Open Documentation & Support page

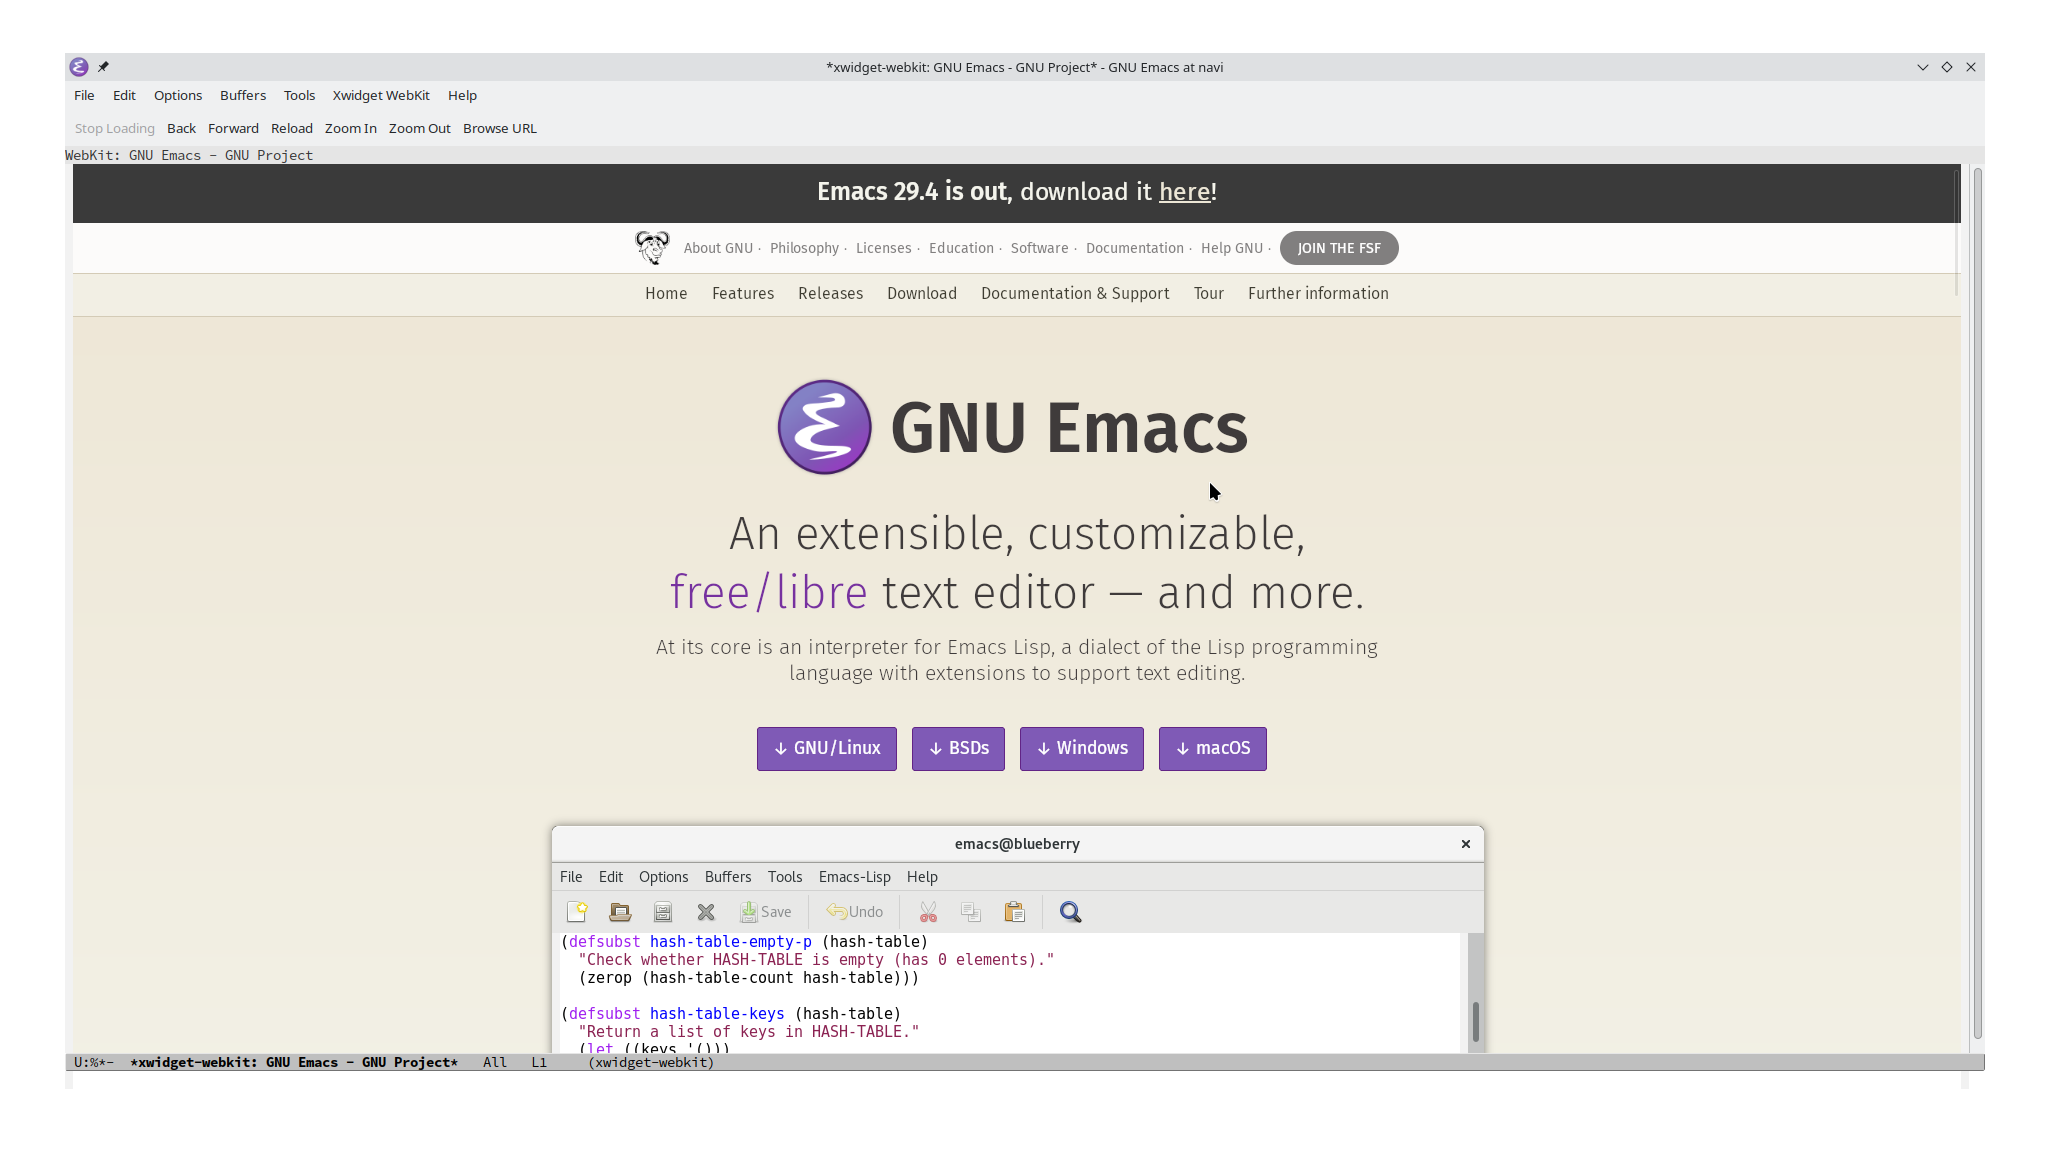(1075, 293)
